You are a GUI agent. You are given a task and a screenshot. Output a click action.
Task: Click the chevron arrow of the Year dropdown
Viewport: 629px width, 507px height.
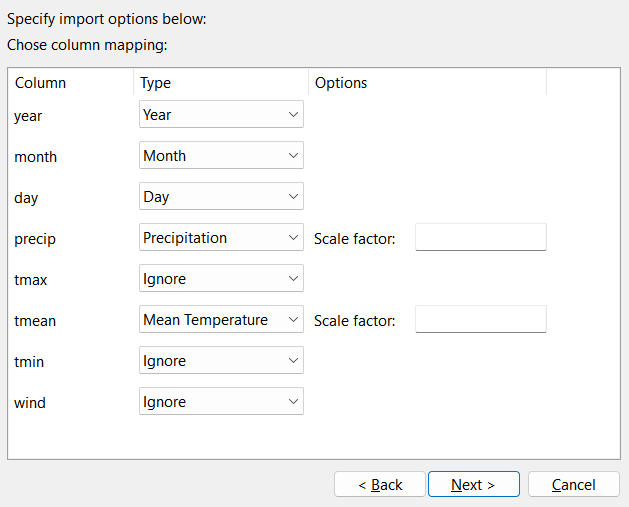293,115
